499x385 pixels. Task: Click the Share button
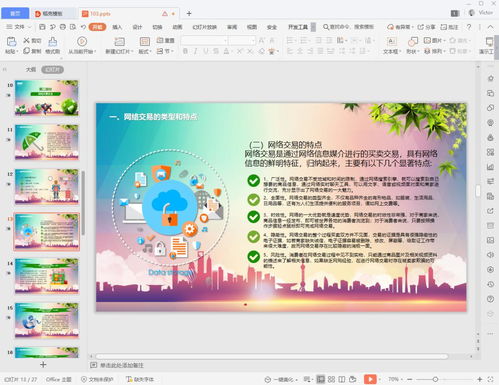pyautogui.click(x=426, y=27)
